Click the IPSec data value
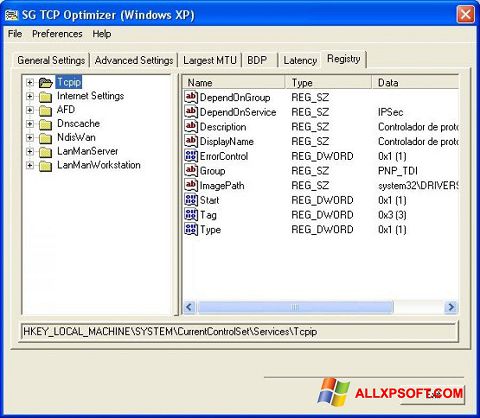 [x=390, y=112]
